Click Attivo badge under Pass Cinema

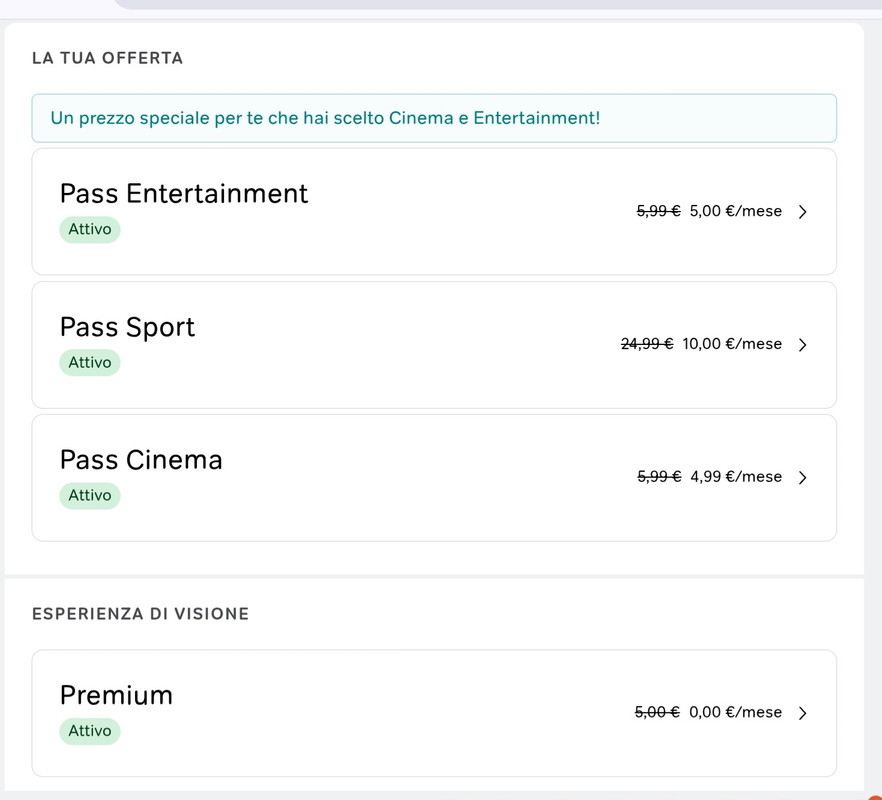[90, 496]
